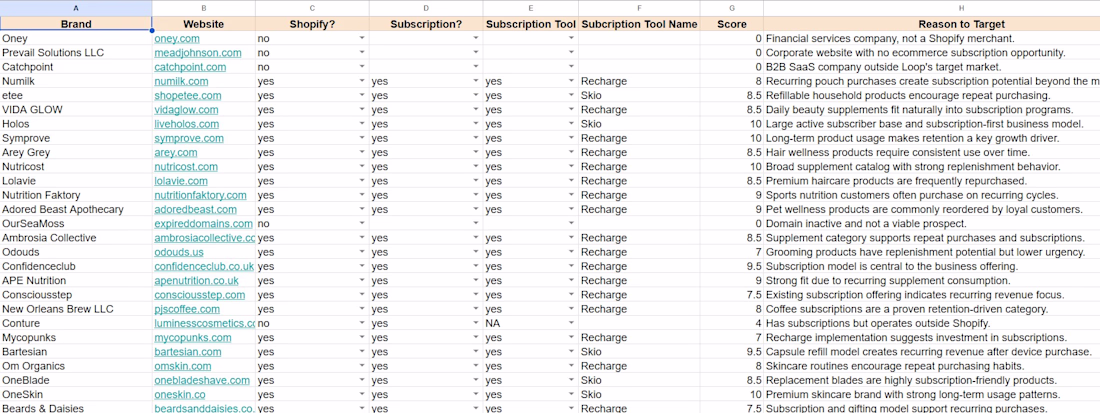Open Shopify dropdown in Oney row

tap(362, 39)
